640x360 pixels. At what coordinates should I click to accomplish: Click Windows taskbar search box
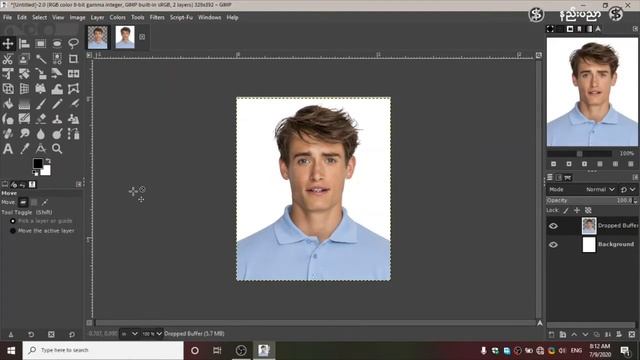[x=103, y=350]
